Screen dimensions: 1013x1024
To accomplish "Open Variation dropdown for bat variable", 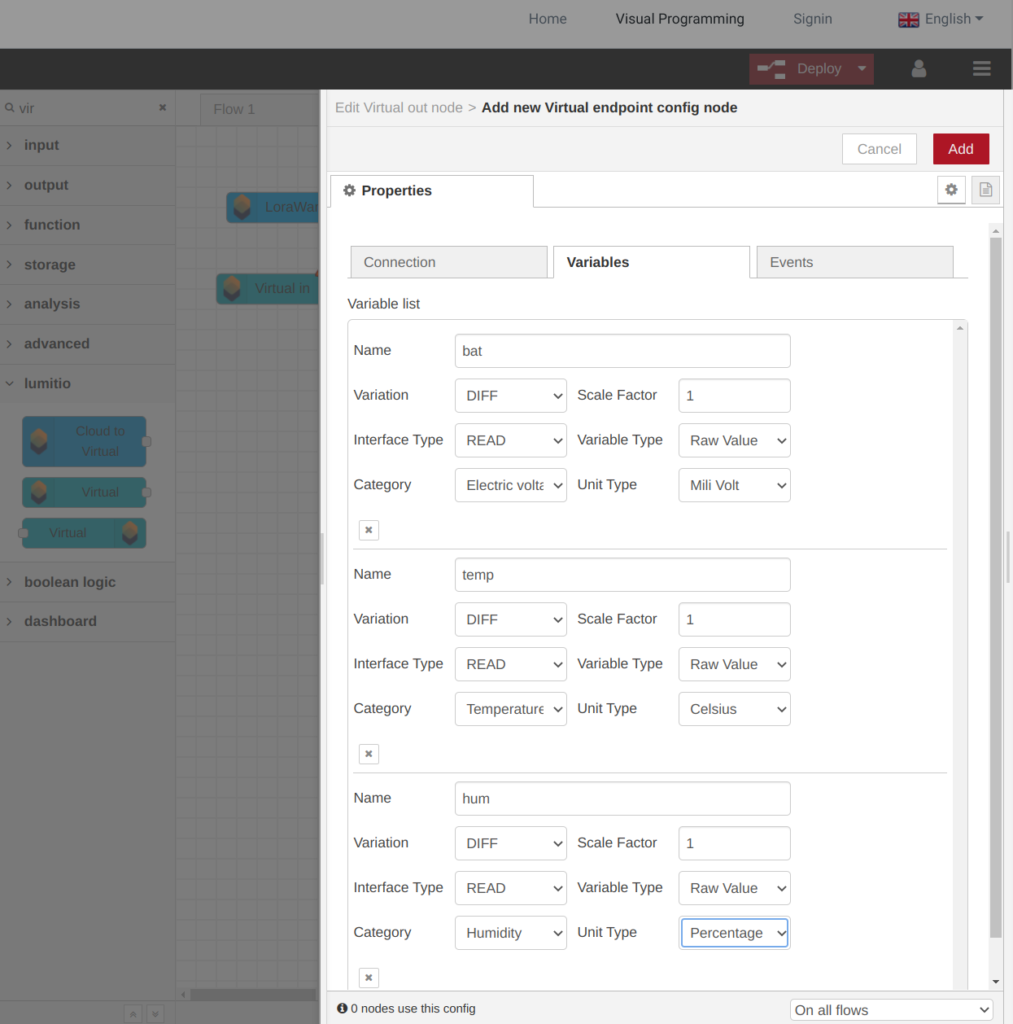I will (x=511, y=396).
